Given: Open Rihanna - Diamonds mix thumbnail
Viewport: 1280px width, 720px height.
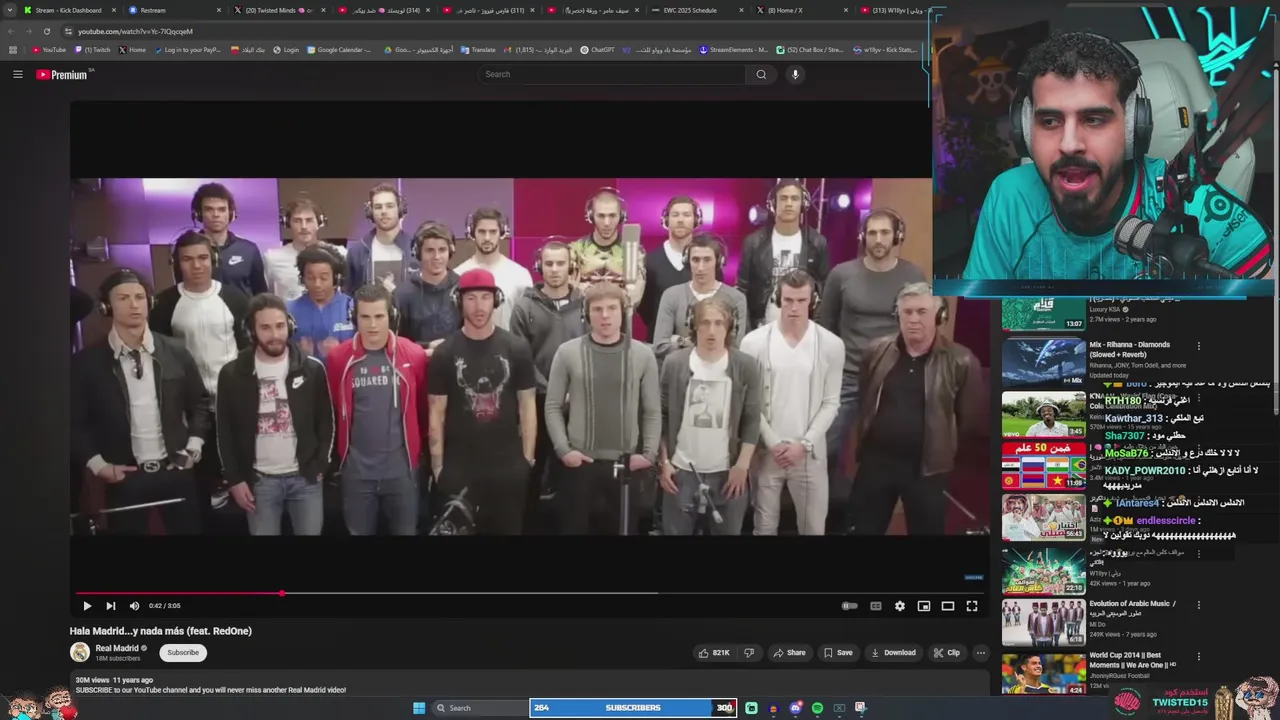Looking at the screenshot, I should [x=1043, y=362].
